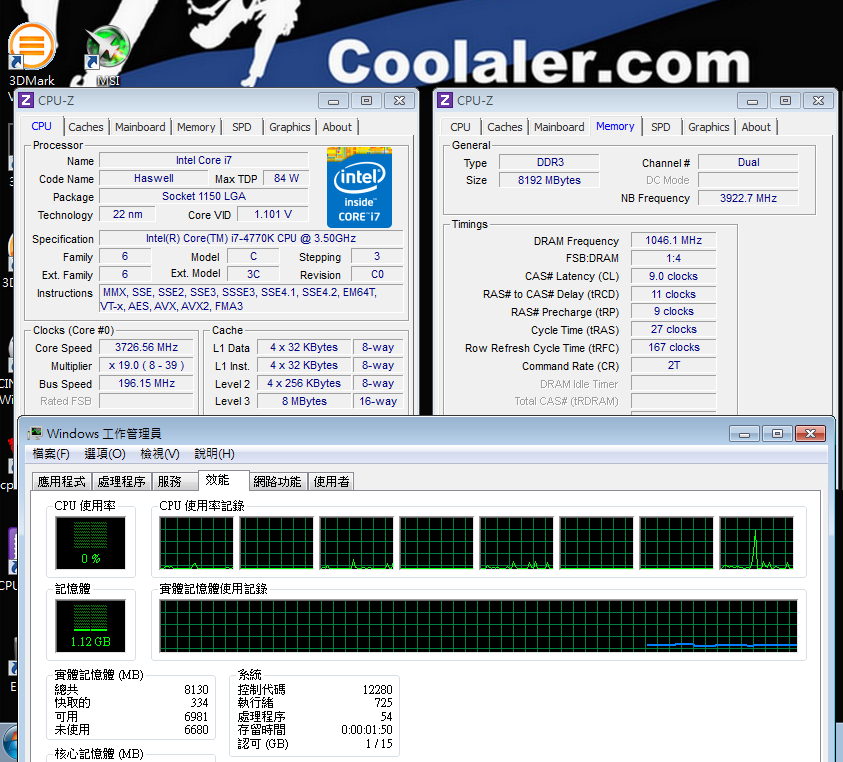
Task: Click the Max TDP value 84 W
Action: pyautogui.click(x=286, y=179)
